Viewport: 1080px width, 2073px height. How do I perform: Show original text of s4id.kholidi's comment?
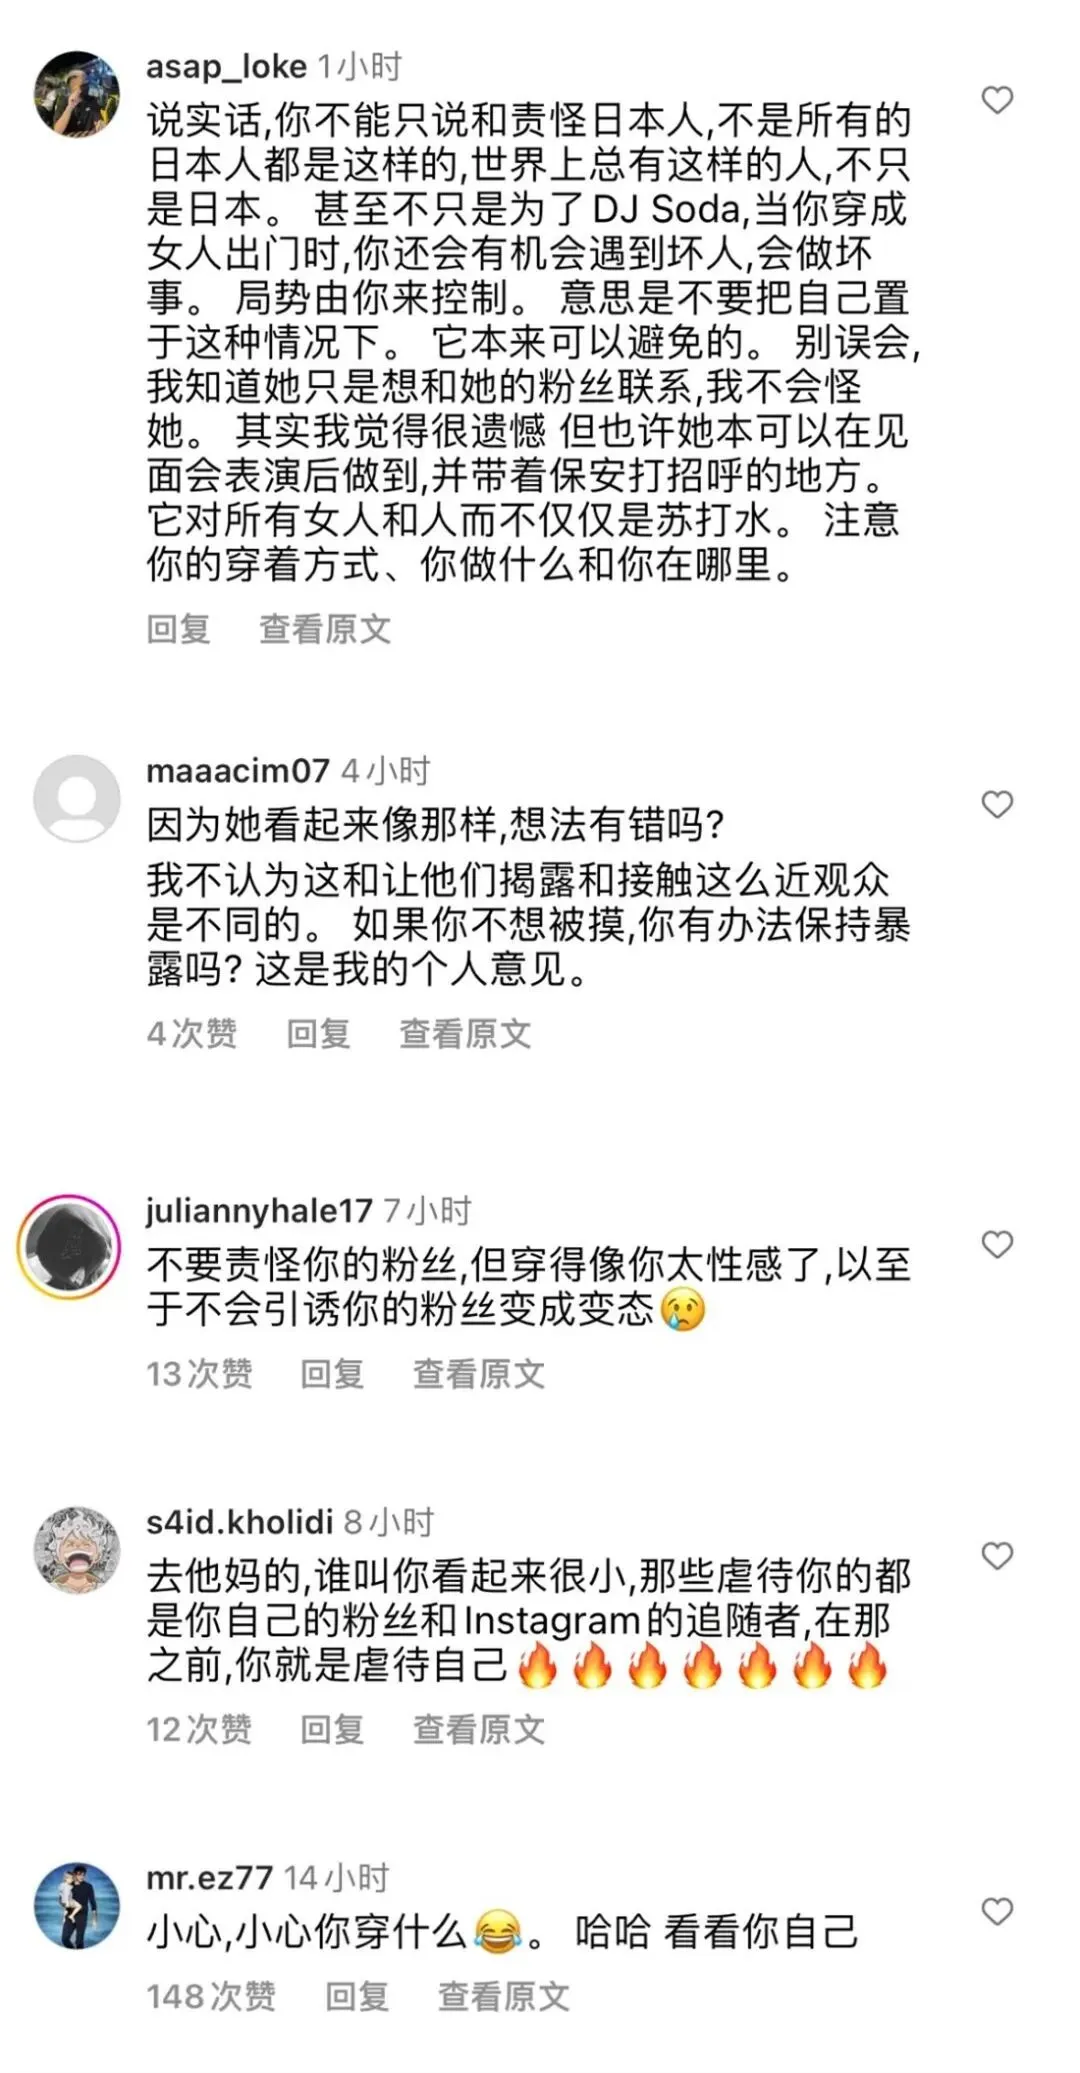click(x=479, y=1729)
